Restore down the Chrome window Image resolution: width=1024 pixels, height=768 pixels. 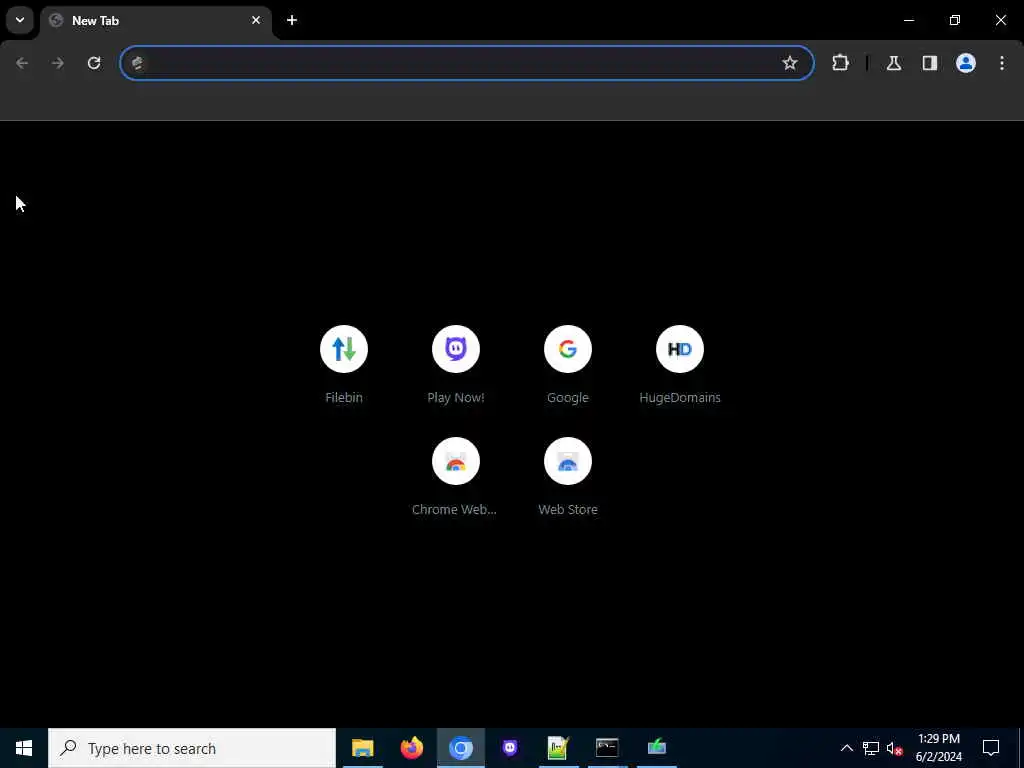tap(955, 20)
